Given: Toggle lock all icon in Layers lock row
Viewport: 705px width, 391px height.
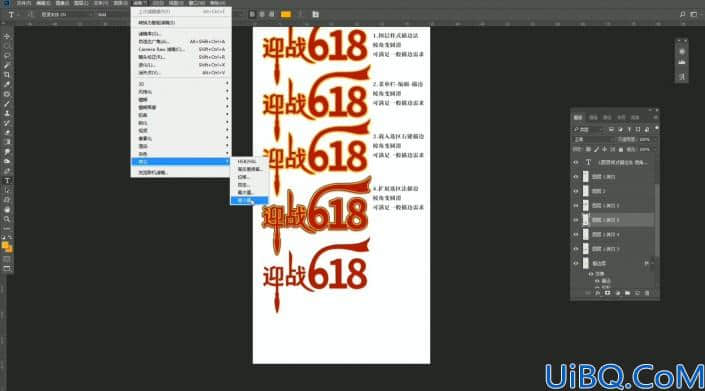Looking at the screenshot, I should [621, 149].
